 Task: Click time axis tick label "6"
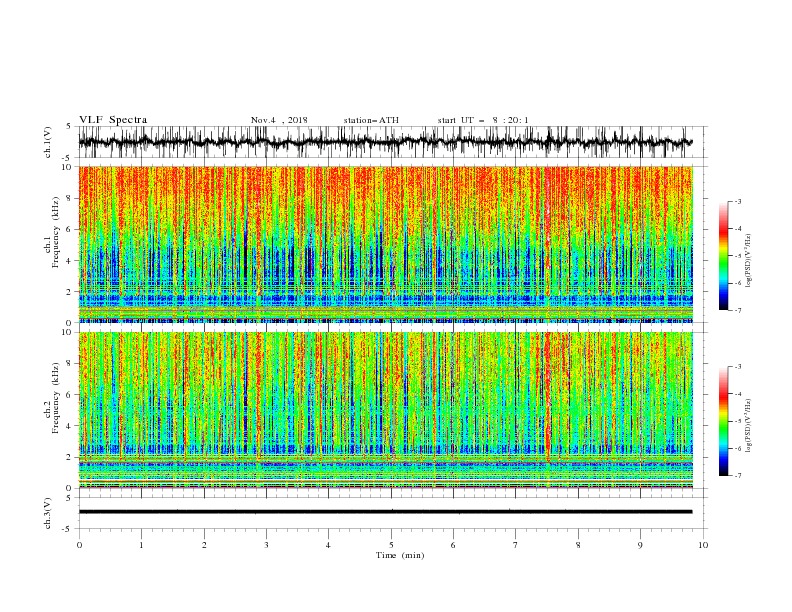point(454,545)
